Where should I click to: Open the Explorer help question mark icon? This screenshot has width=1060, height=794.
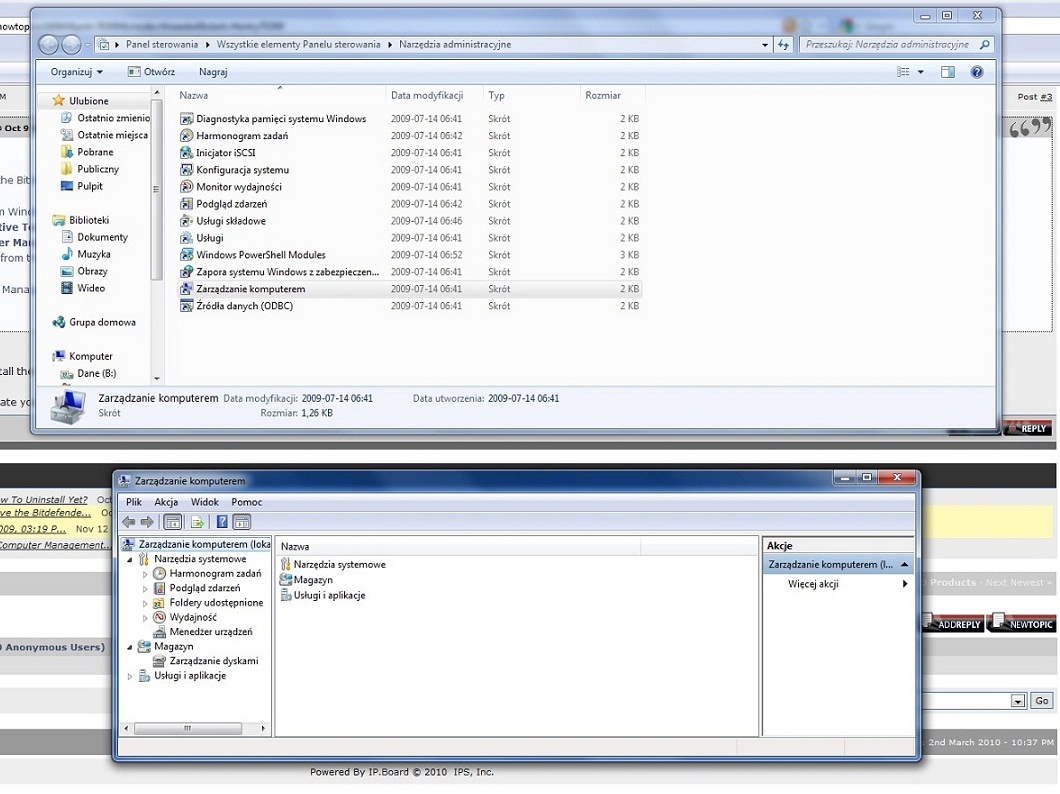[x=977, y=72]
